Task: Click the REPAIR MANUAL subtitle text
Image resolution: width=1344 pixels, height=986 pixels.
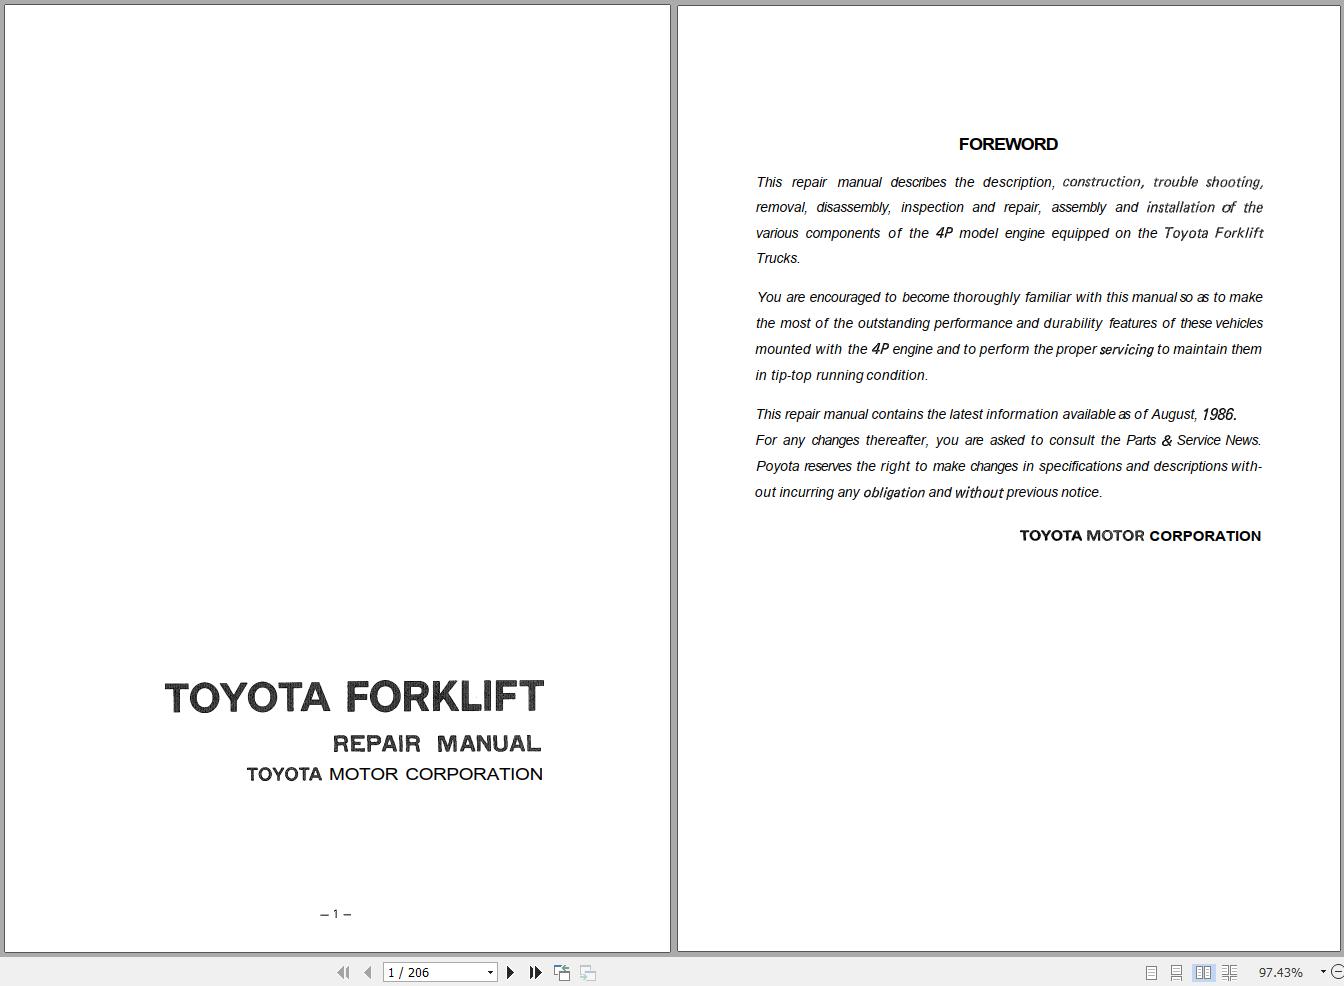Action: (436, 744)
